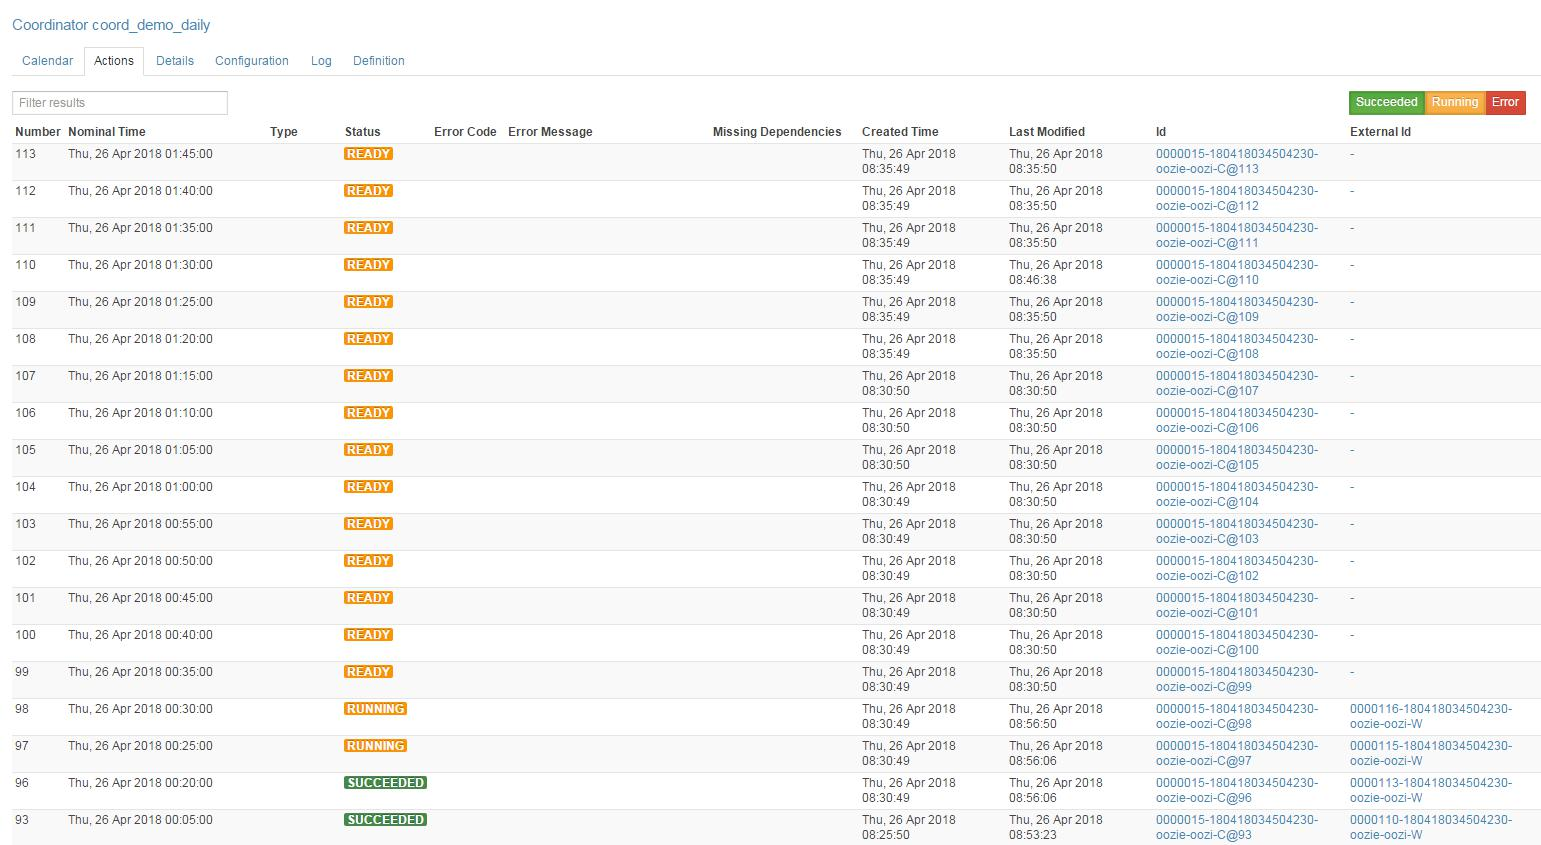1541x845 pixels.
Task: Open action Id link ending C@111
Action: coord(1237,236)
